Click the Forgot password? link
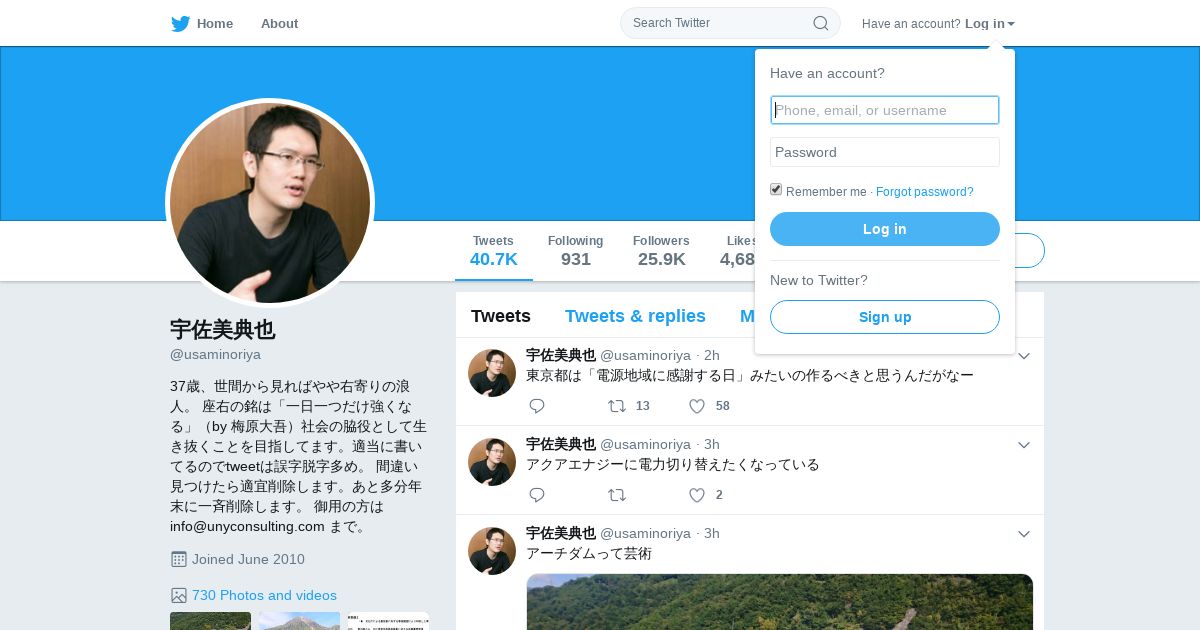This screenshot has width=1200, height=630. coord(924,192)
